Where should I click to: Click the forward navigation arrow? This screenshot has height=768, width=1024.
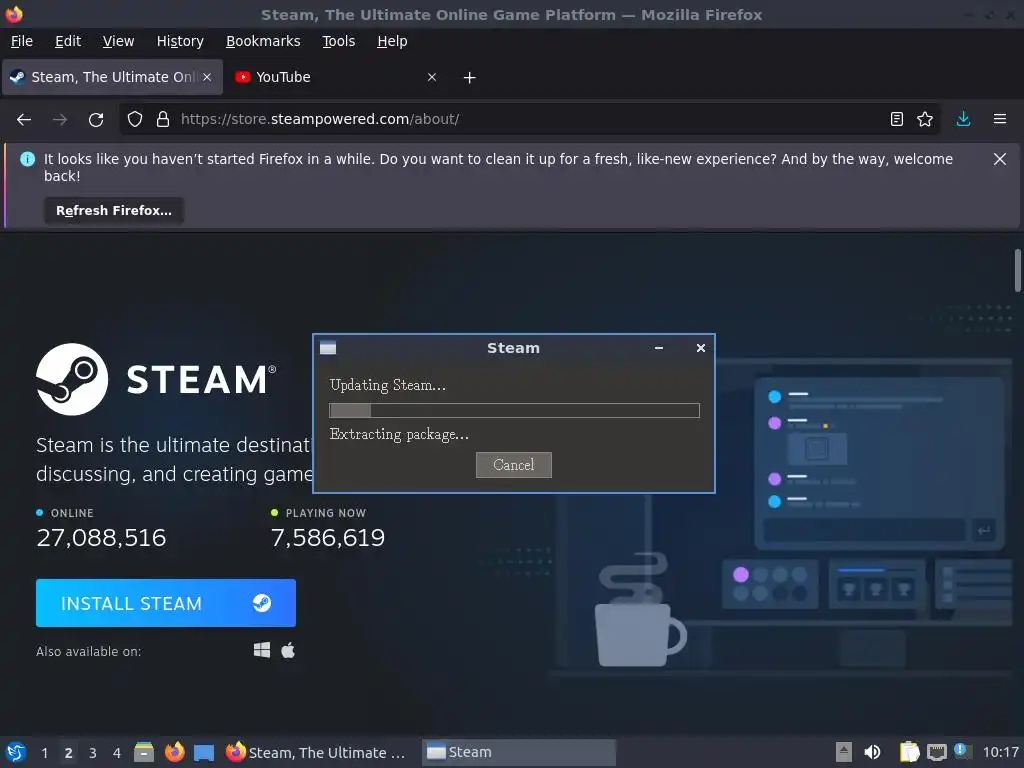tap(60, 120)
